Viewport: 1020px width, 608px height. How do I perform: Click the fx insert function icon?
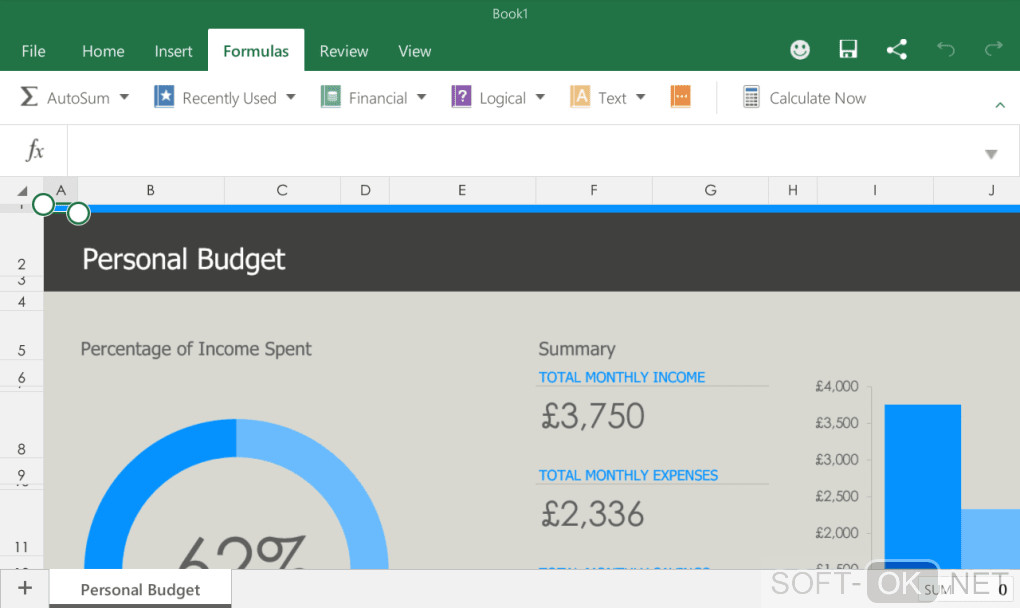(x=34, y=150)
